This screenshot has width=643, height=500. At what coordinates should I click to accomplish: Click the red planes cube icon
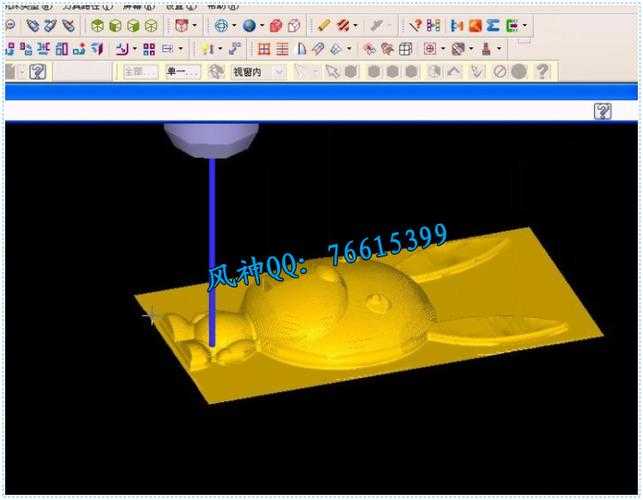pyautogui.click(x=181, y=26)
